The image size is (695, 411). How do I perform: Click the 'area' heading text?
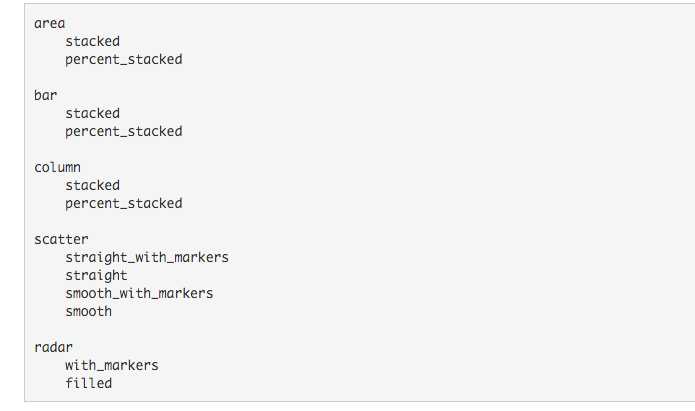click(49, 23)
